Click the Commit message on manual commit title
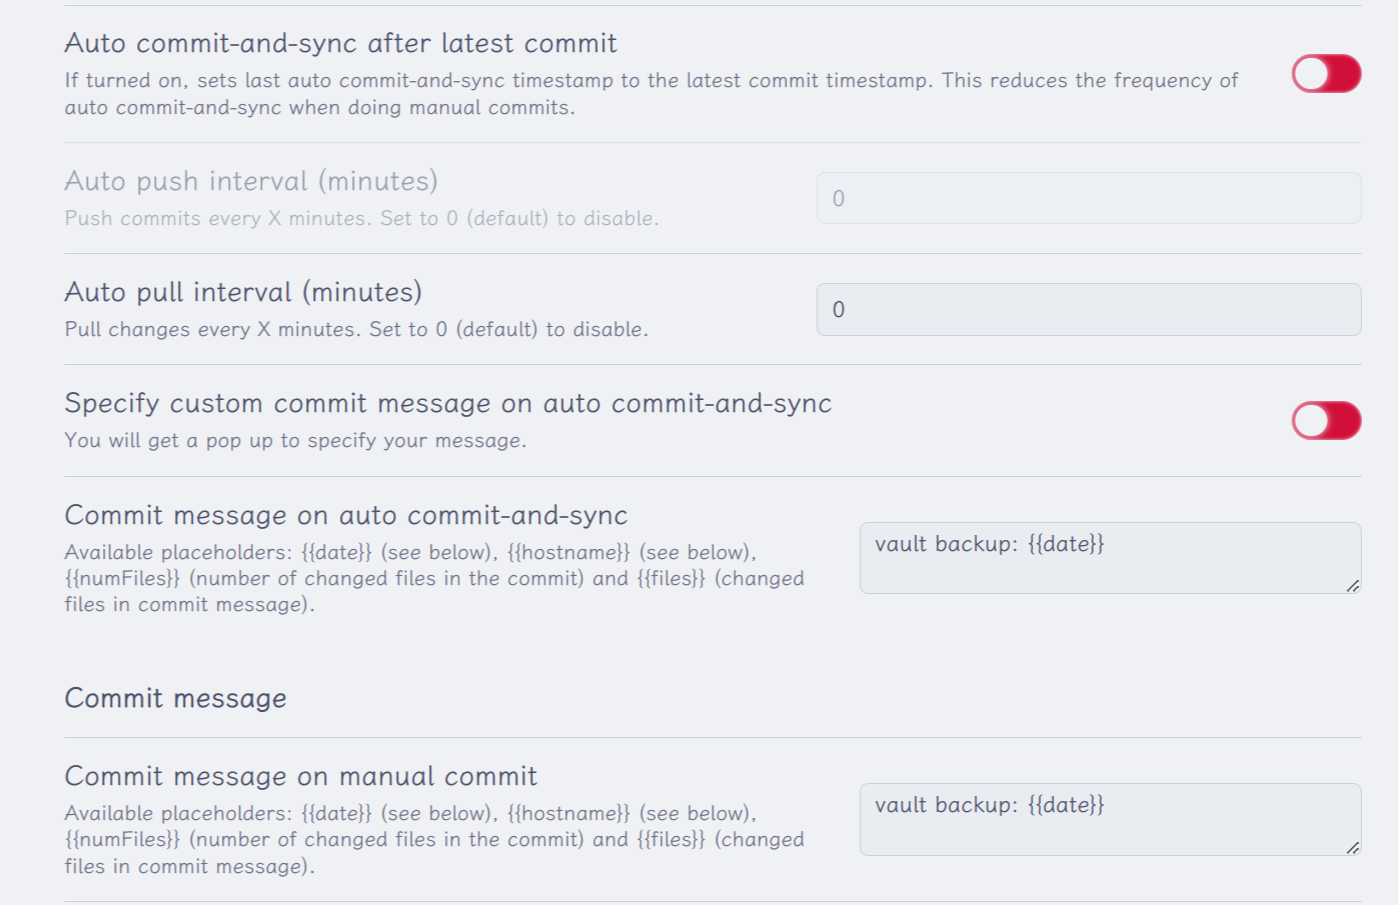 click(x=301, y=776)
